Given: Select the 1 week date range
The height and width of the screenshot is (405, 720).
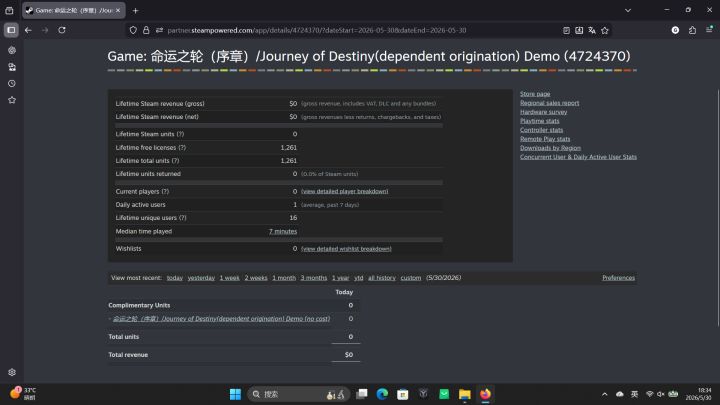Looking at the screenshot, I should pos(229,278).
